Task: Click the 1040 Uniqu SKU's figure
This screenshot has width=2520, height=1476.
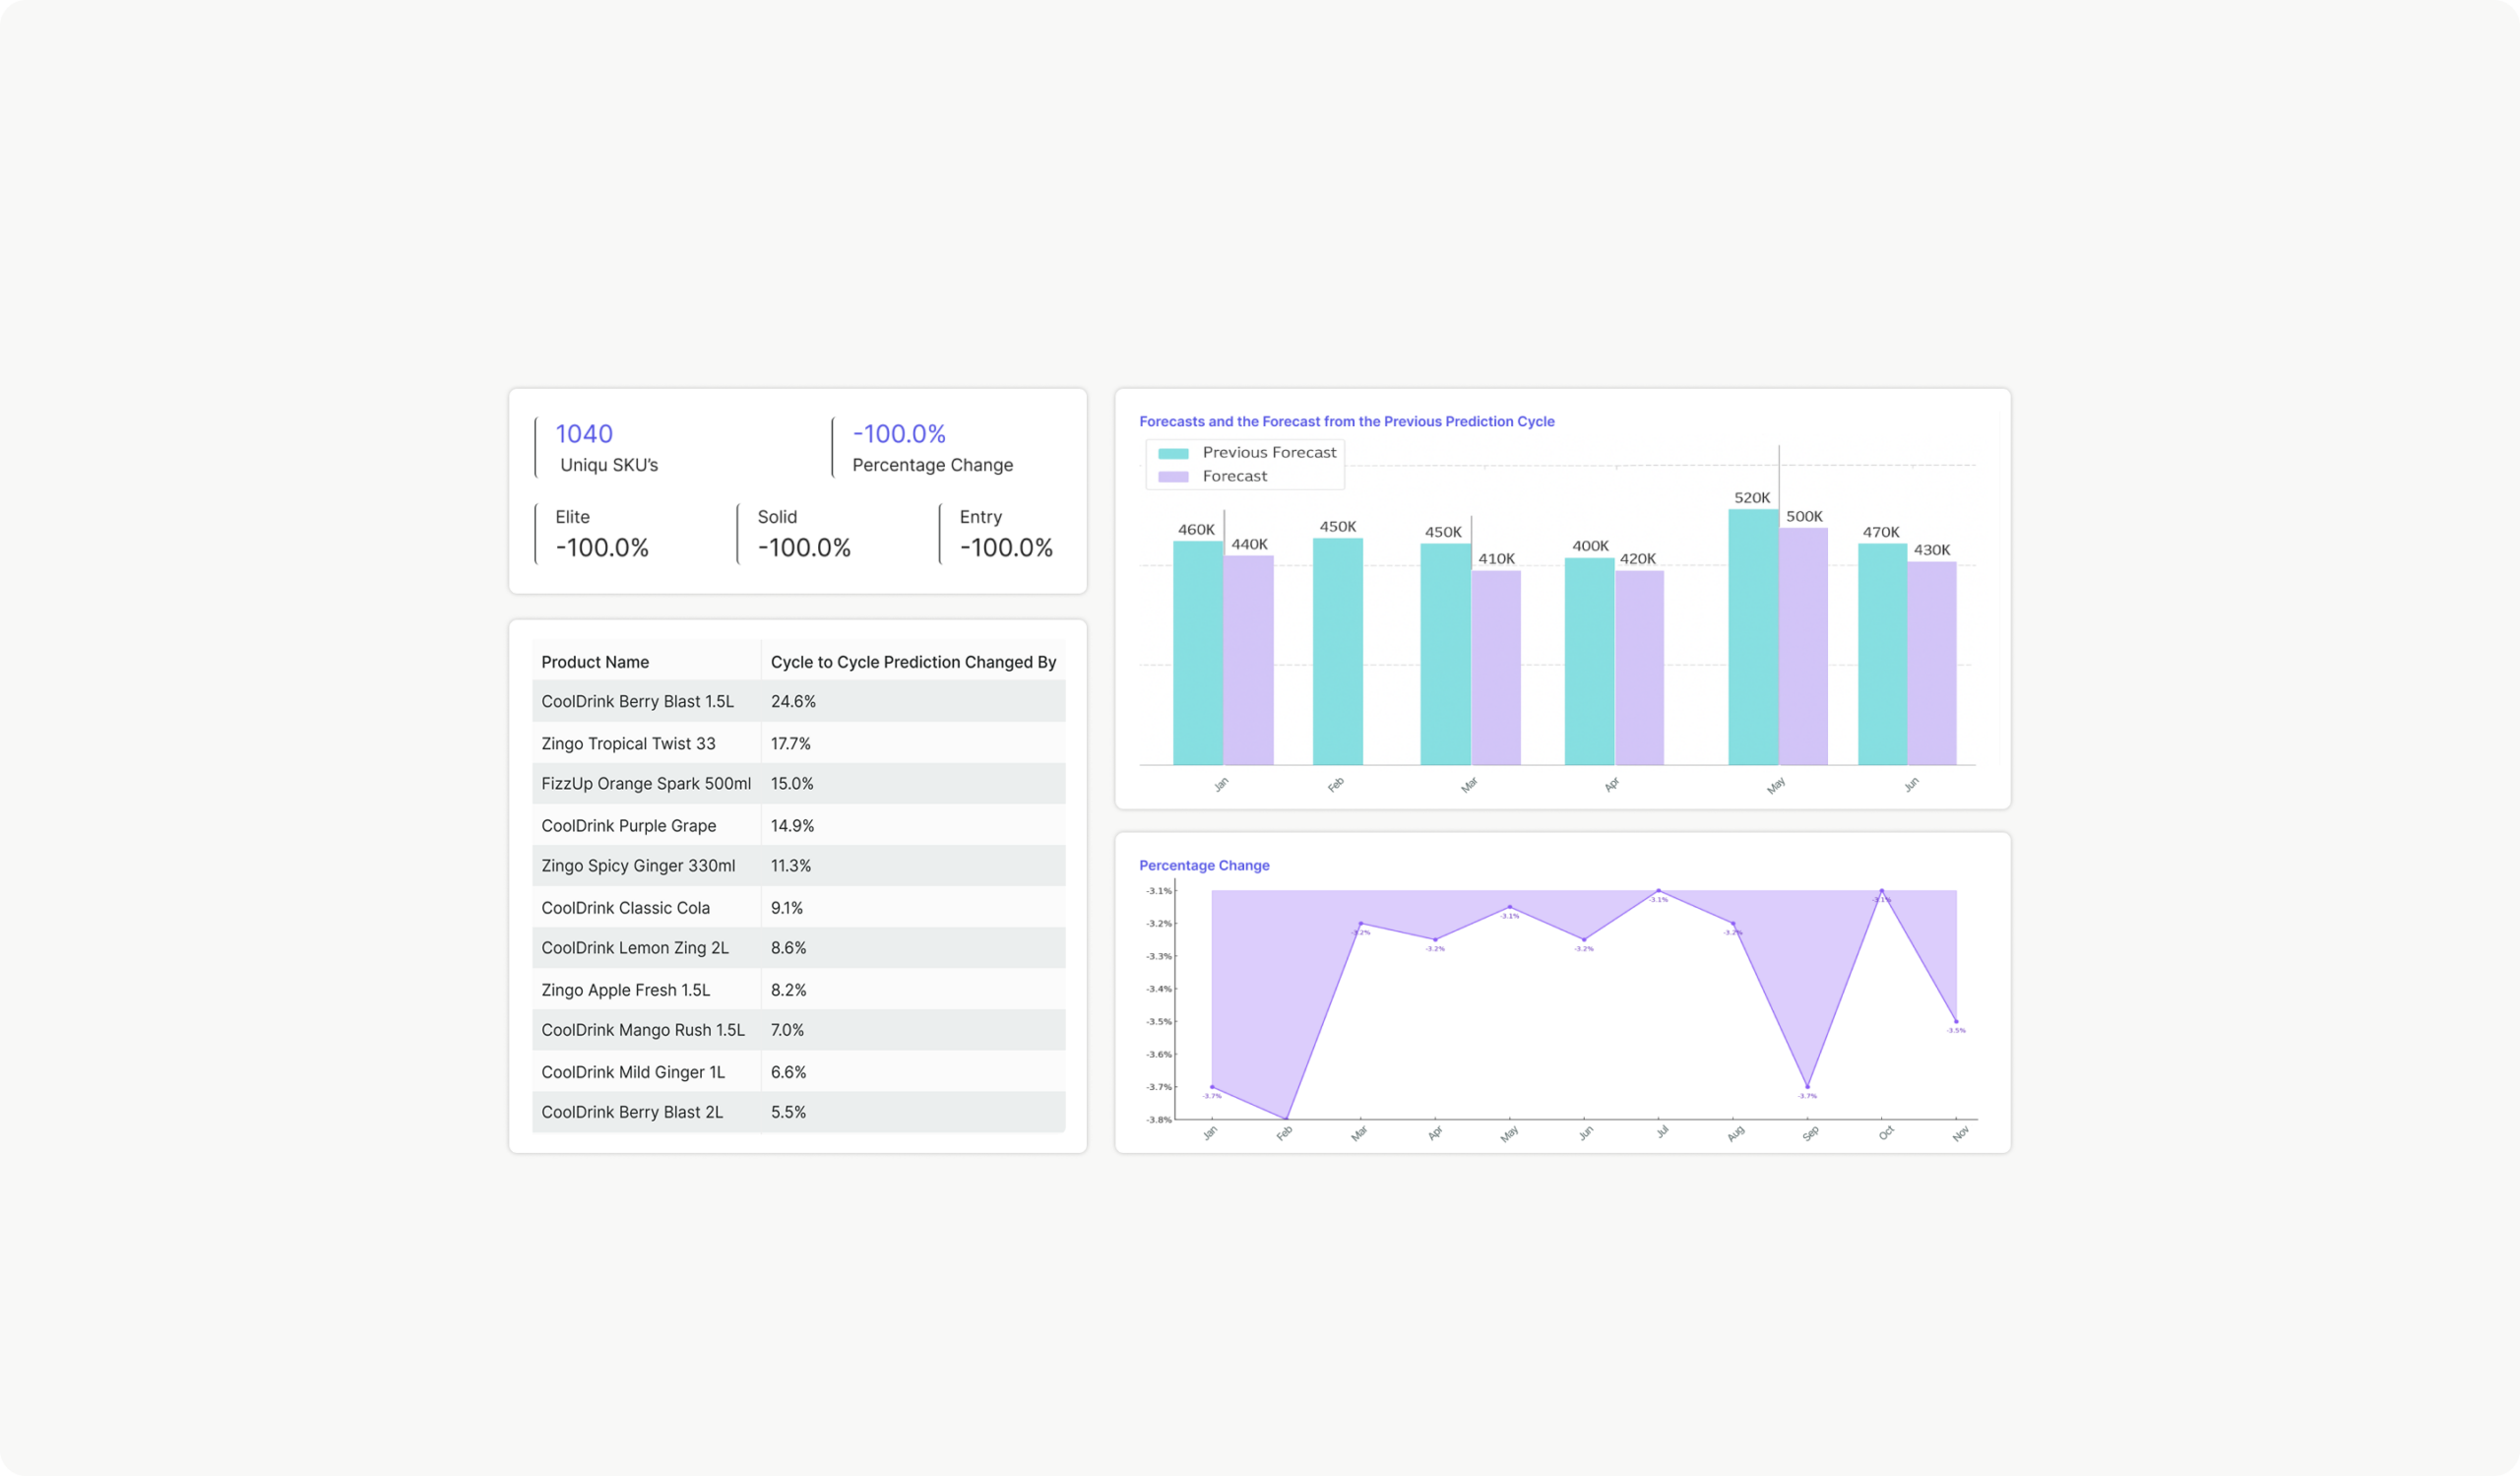Action: [x=584, y=434]
